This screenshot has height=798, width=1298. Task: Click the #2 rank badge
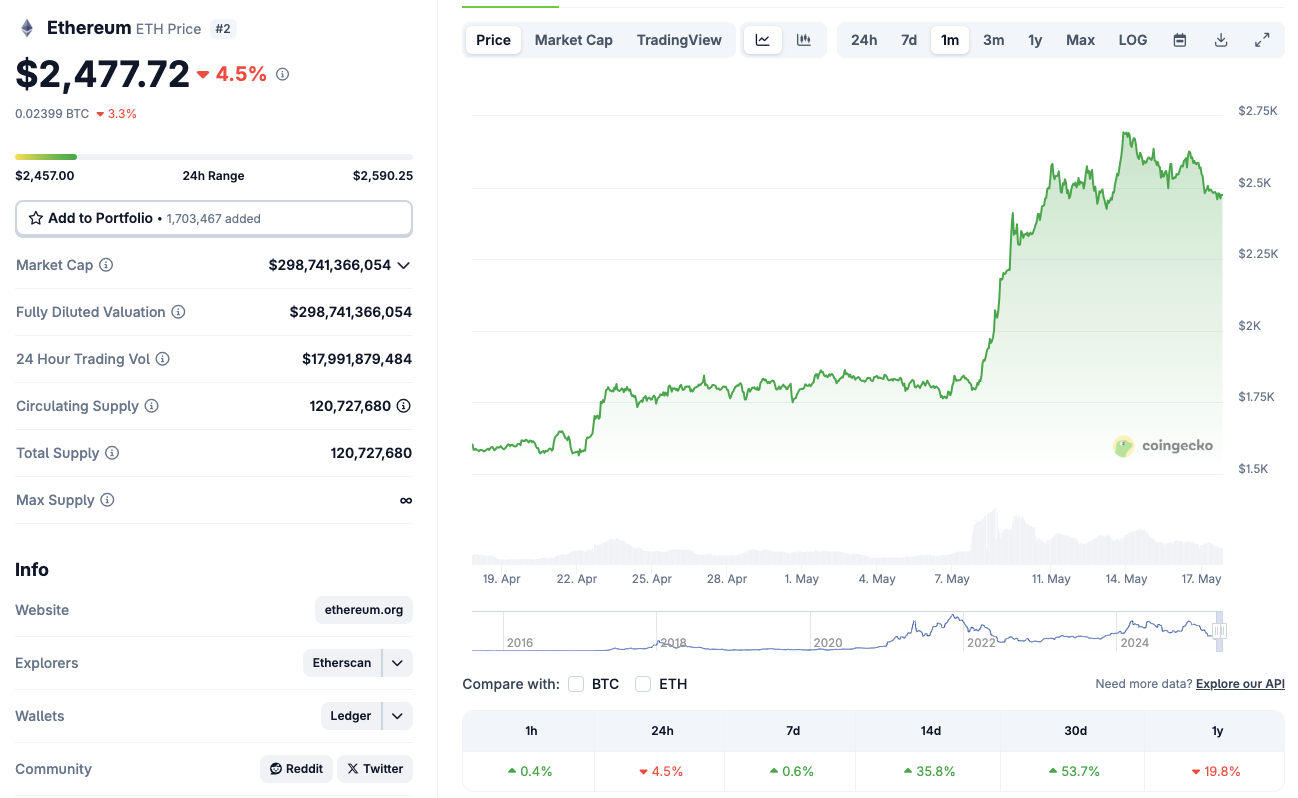[x=223, y=29]
